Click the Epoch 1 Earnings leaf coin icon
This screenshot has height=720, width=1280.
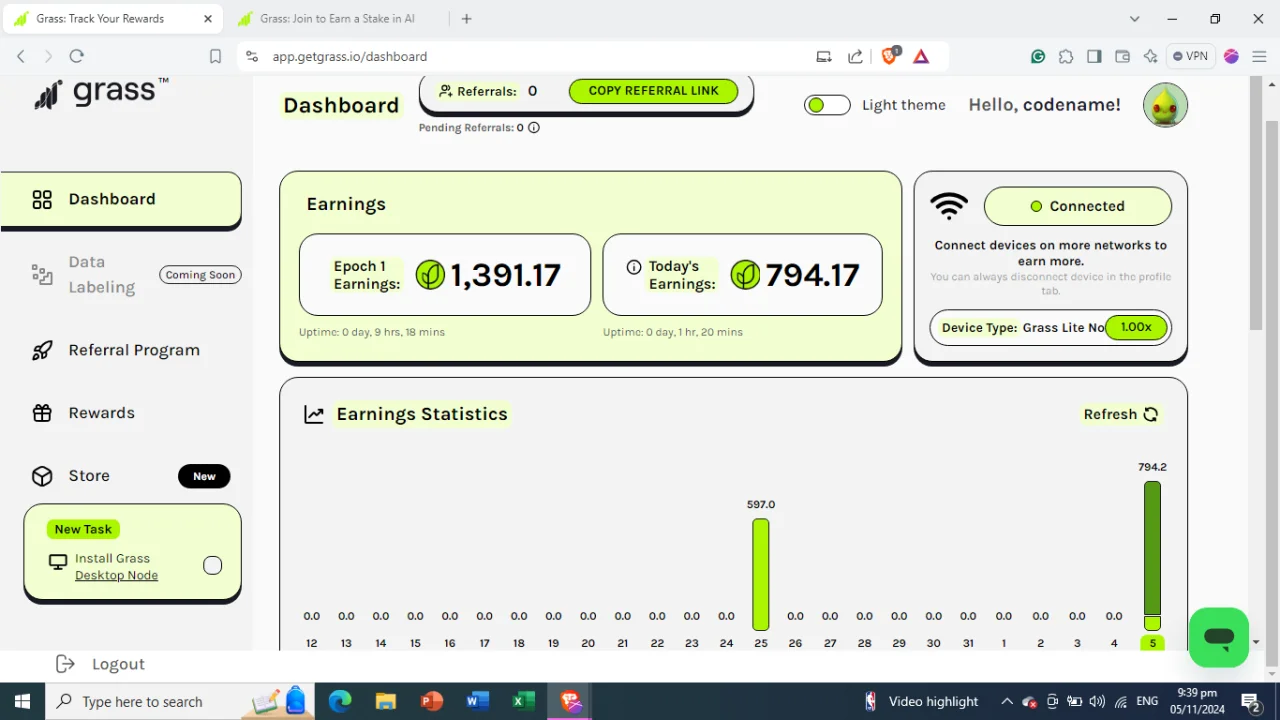click(x=430, y=274)
